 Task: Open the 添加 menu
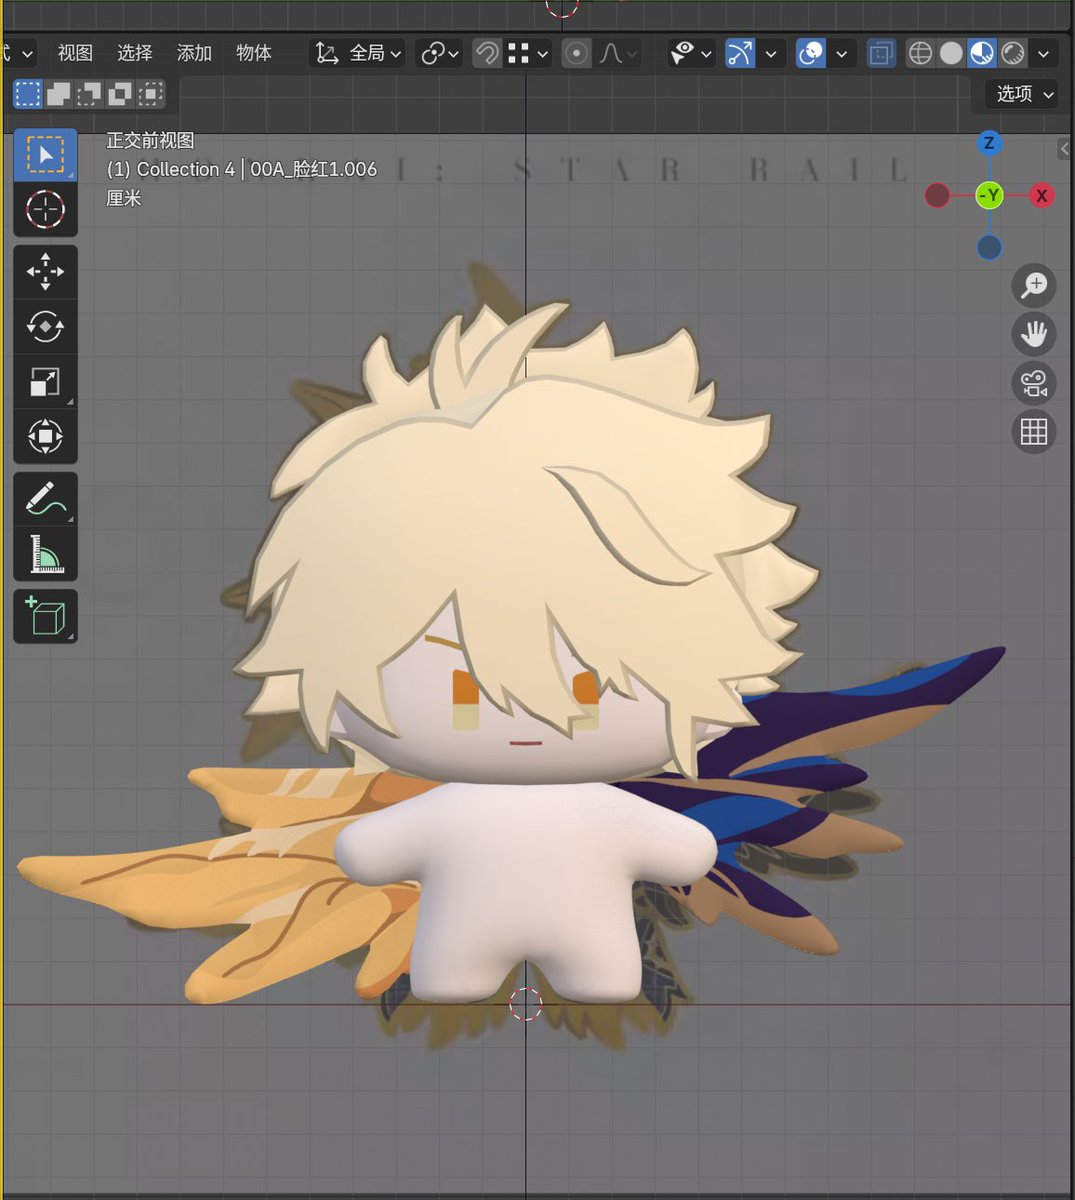point(194,53)
